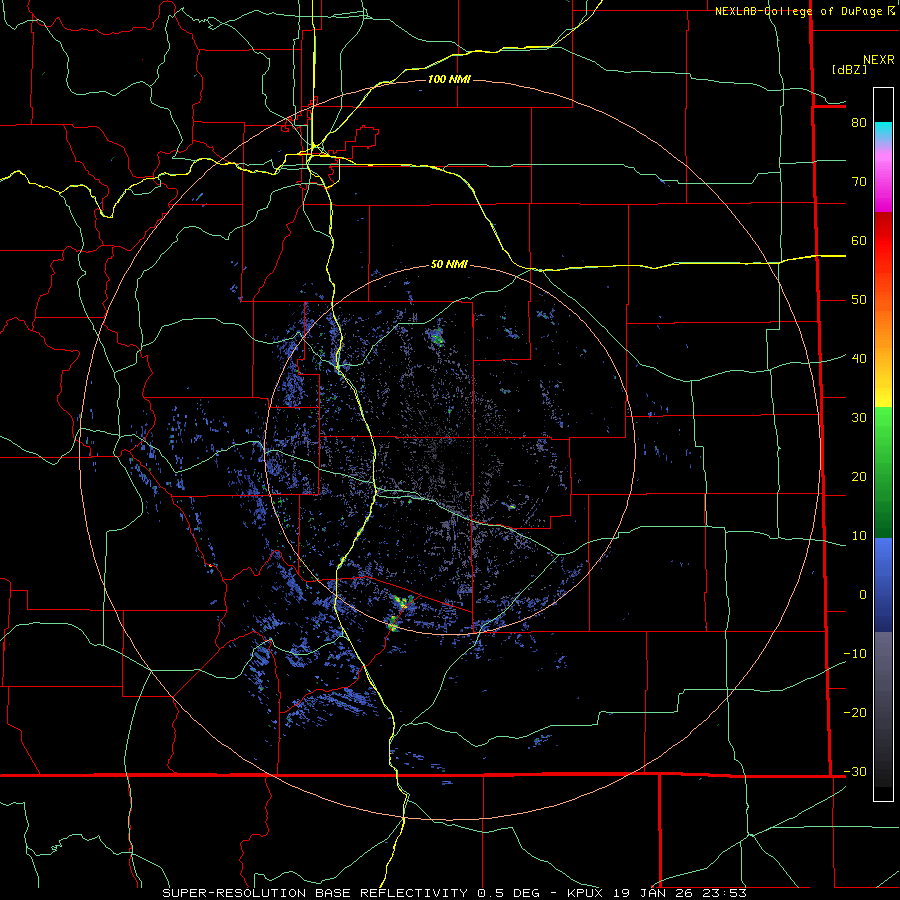Click the 100 NMI range ring label

coord(449,79)
